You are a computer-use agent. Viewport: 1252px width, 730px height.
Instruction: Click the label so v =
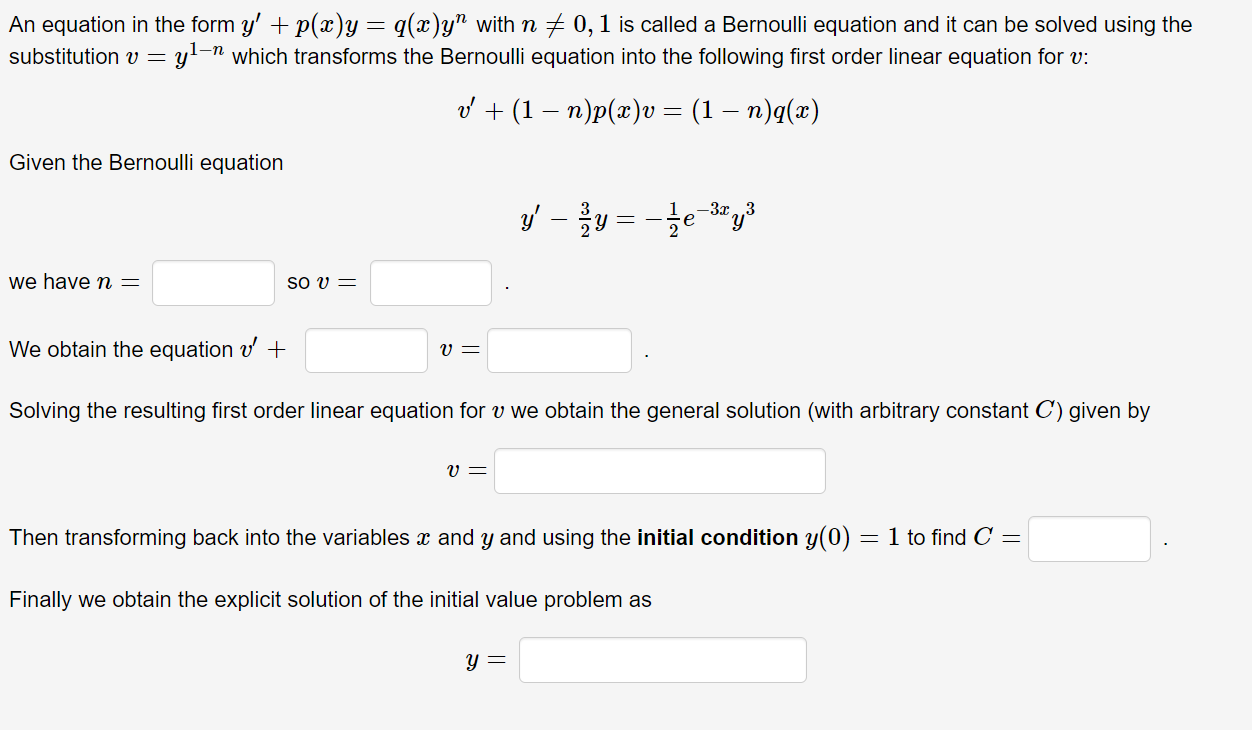click(x=320, y=282)
